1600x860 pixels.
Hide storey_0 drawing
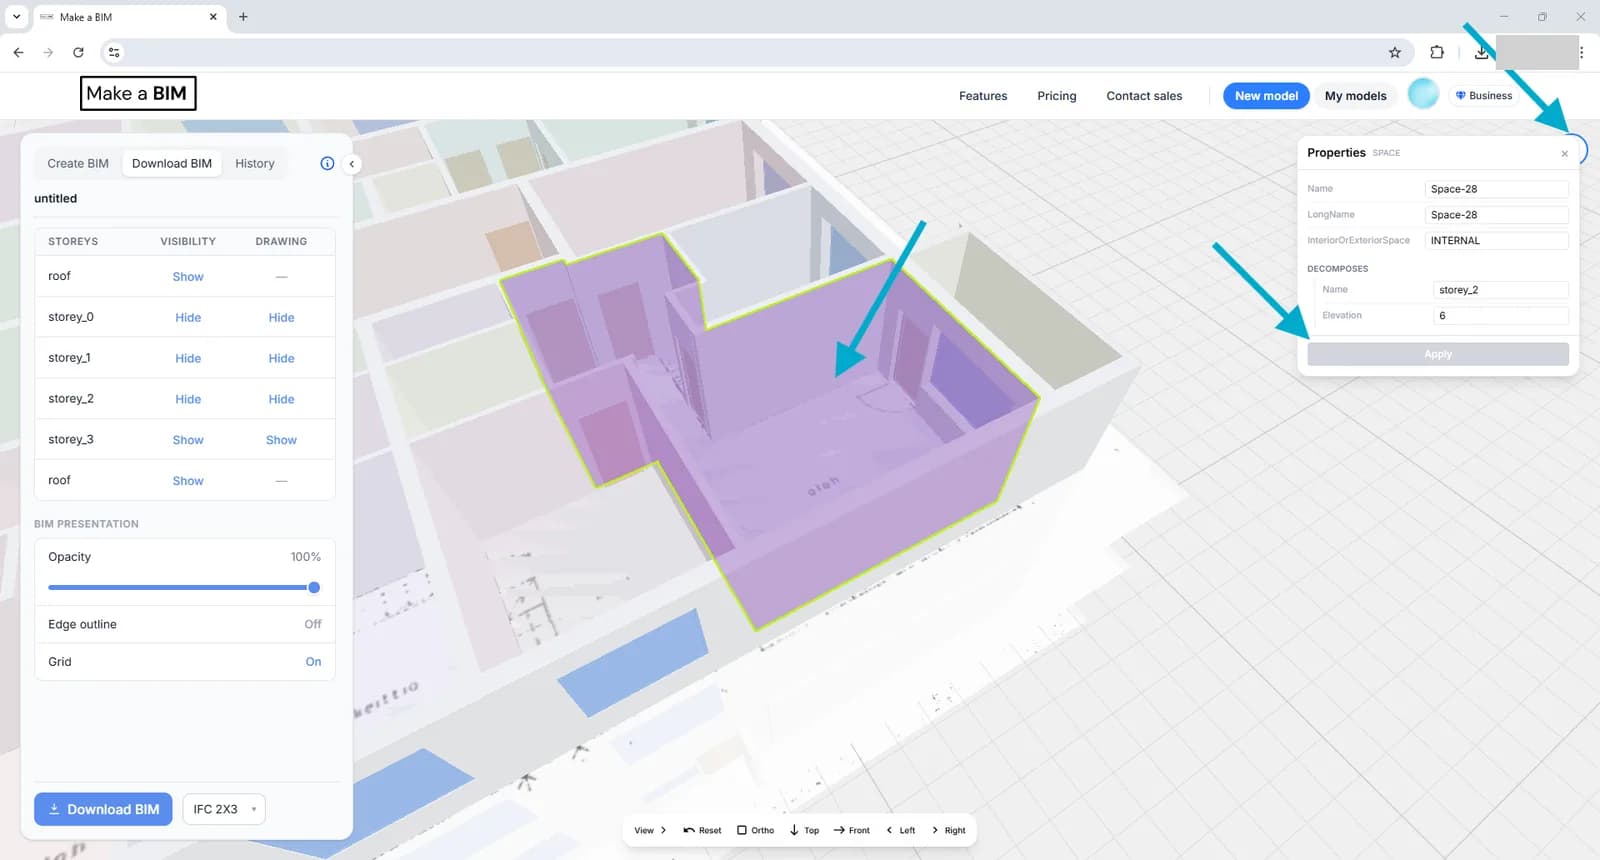[281, 317]
